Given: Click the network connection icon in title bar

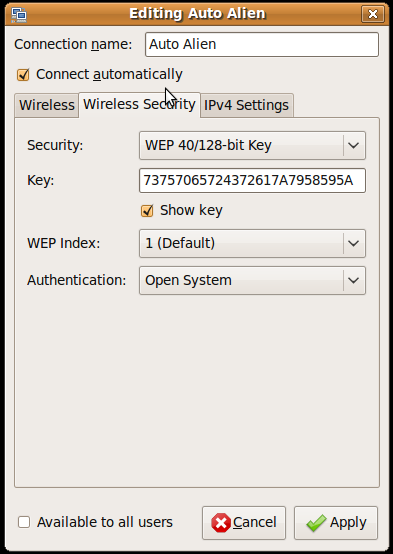Looking at the screenshot, I should (x=19, y=14).
